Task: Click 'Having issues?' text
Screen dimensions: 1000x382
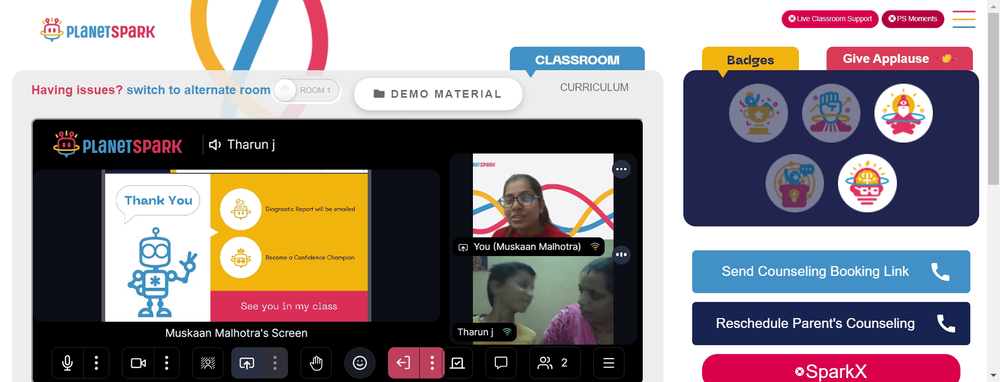Action: (x=77, y=90)
